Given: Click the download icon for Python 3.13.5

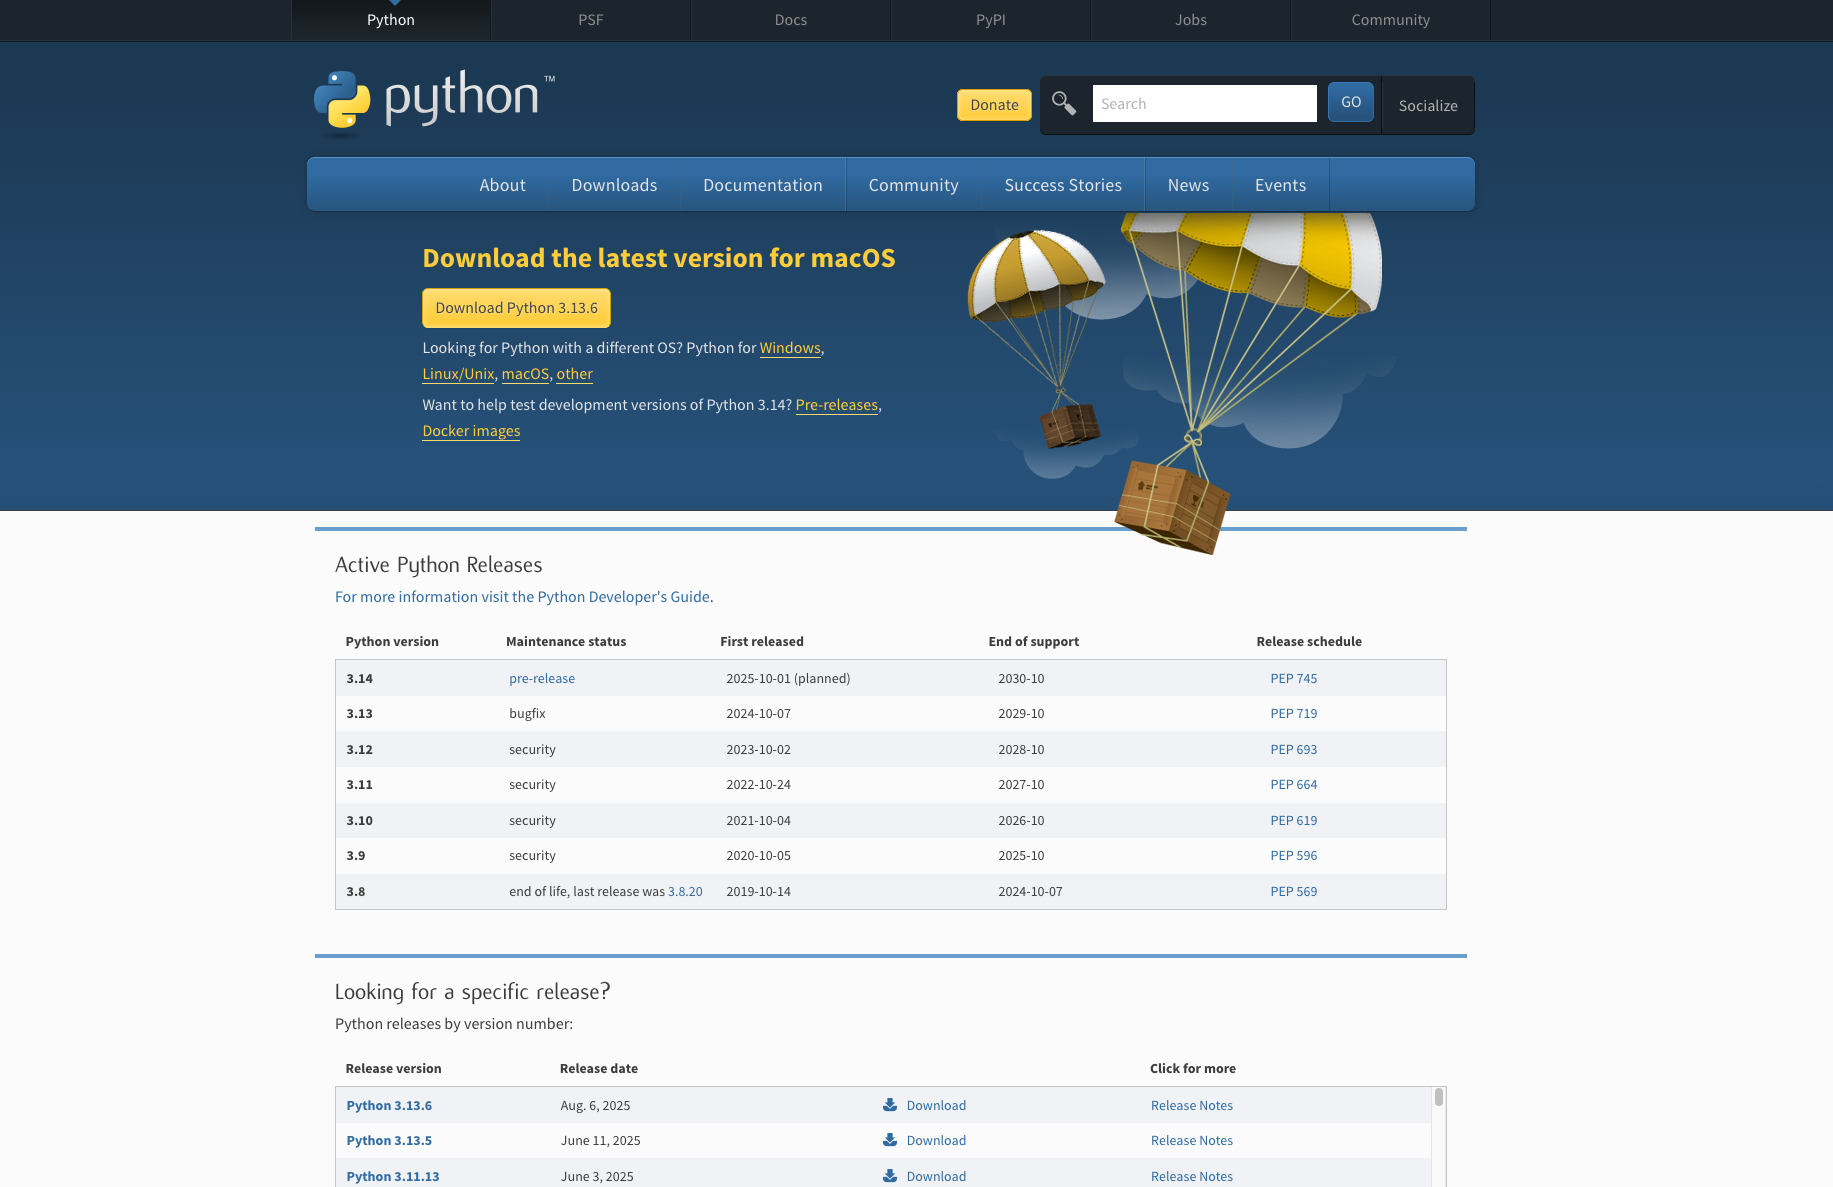Looking at the screenshot, I should point(889,1140).
